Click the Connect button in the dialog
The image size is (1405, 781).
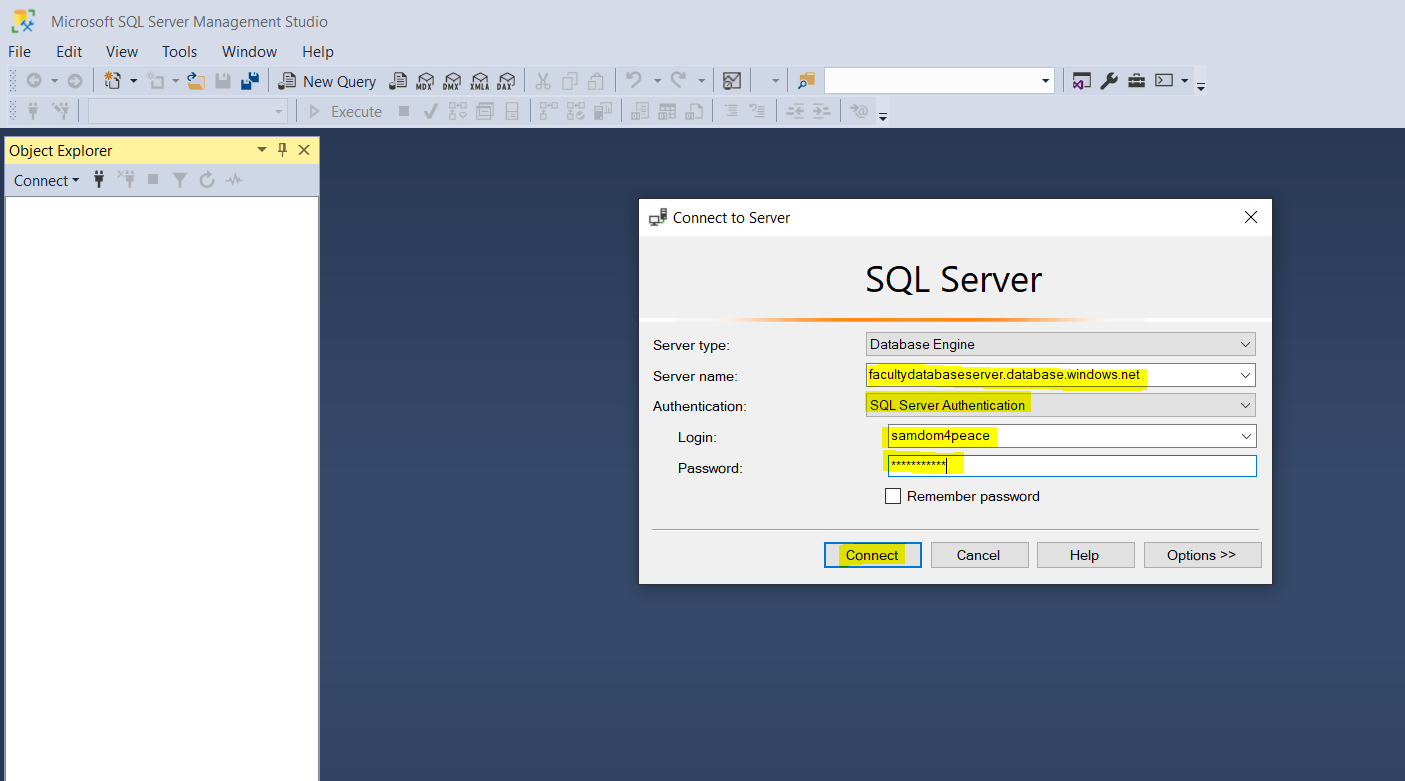873,555
